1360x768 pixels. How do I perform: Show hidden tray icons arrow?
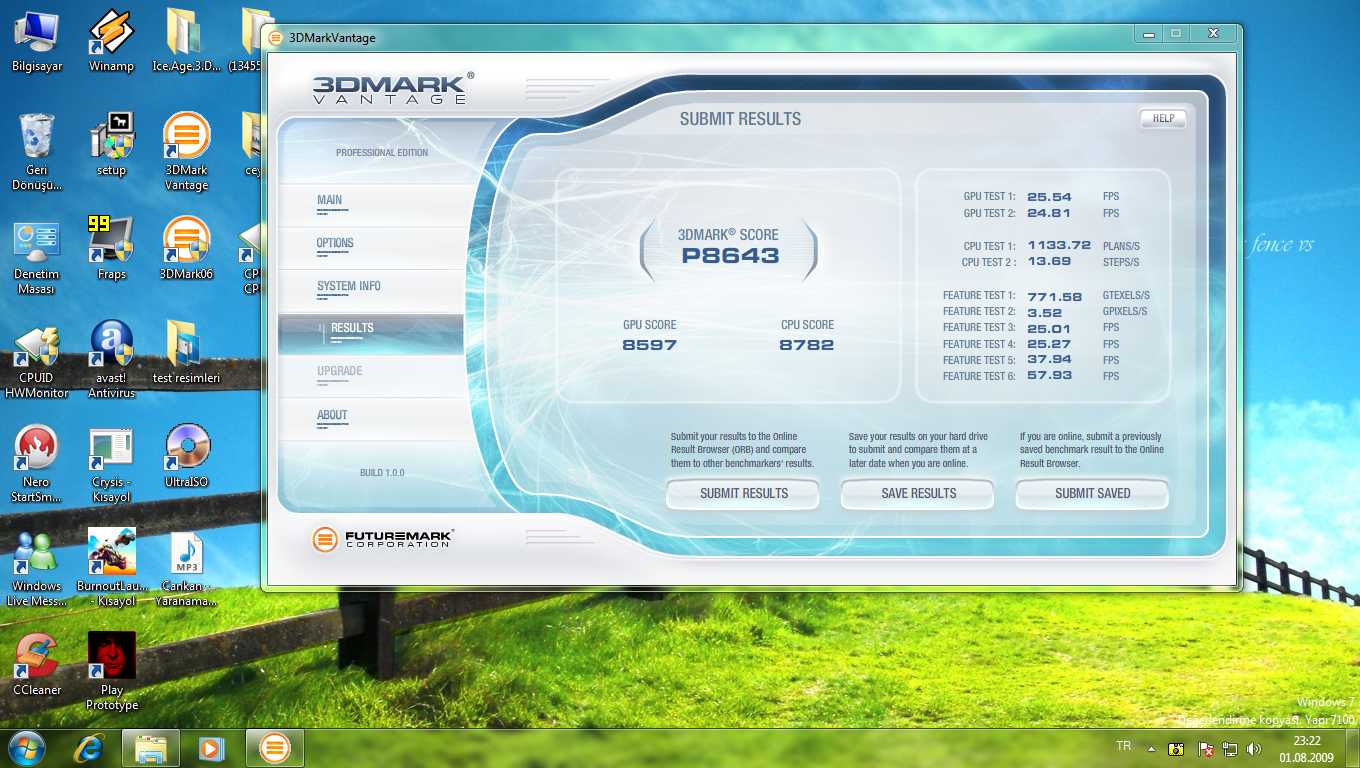tap(1151, 748)
